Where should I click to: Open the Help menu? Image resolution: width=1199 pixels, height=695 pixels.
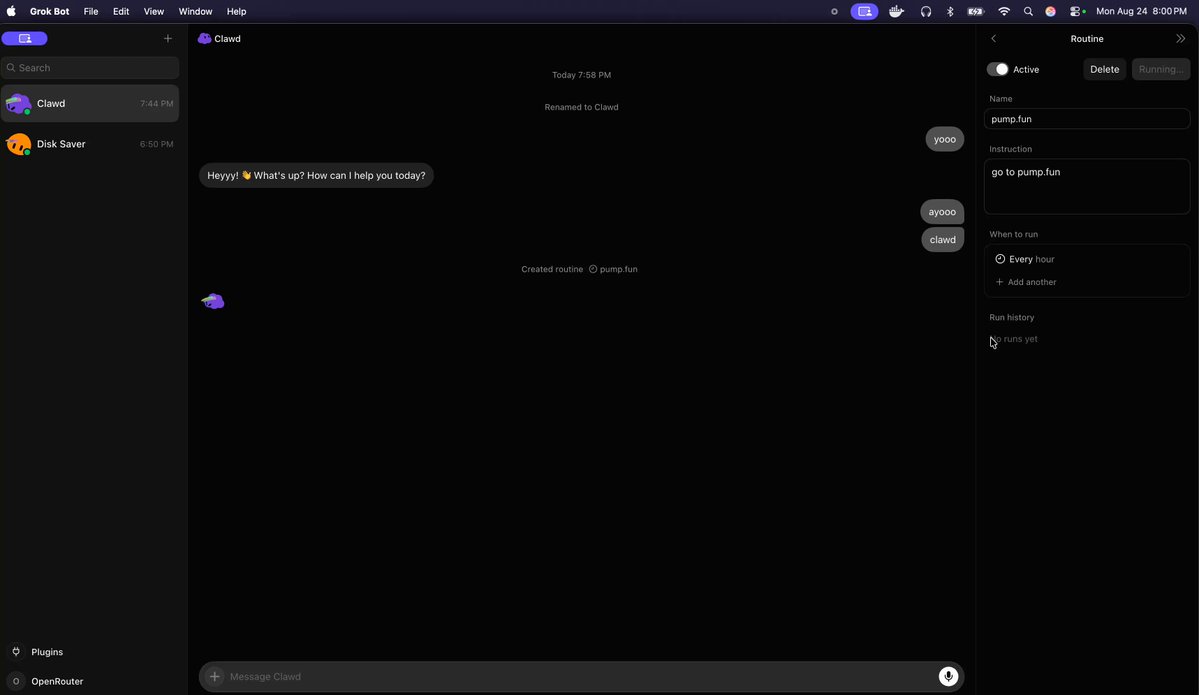point(236,11)
